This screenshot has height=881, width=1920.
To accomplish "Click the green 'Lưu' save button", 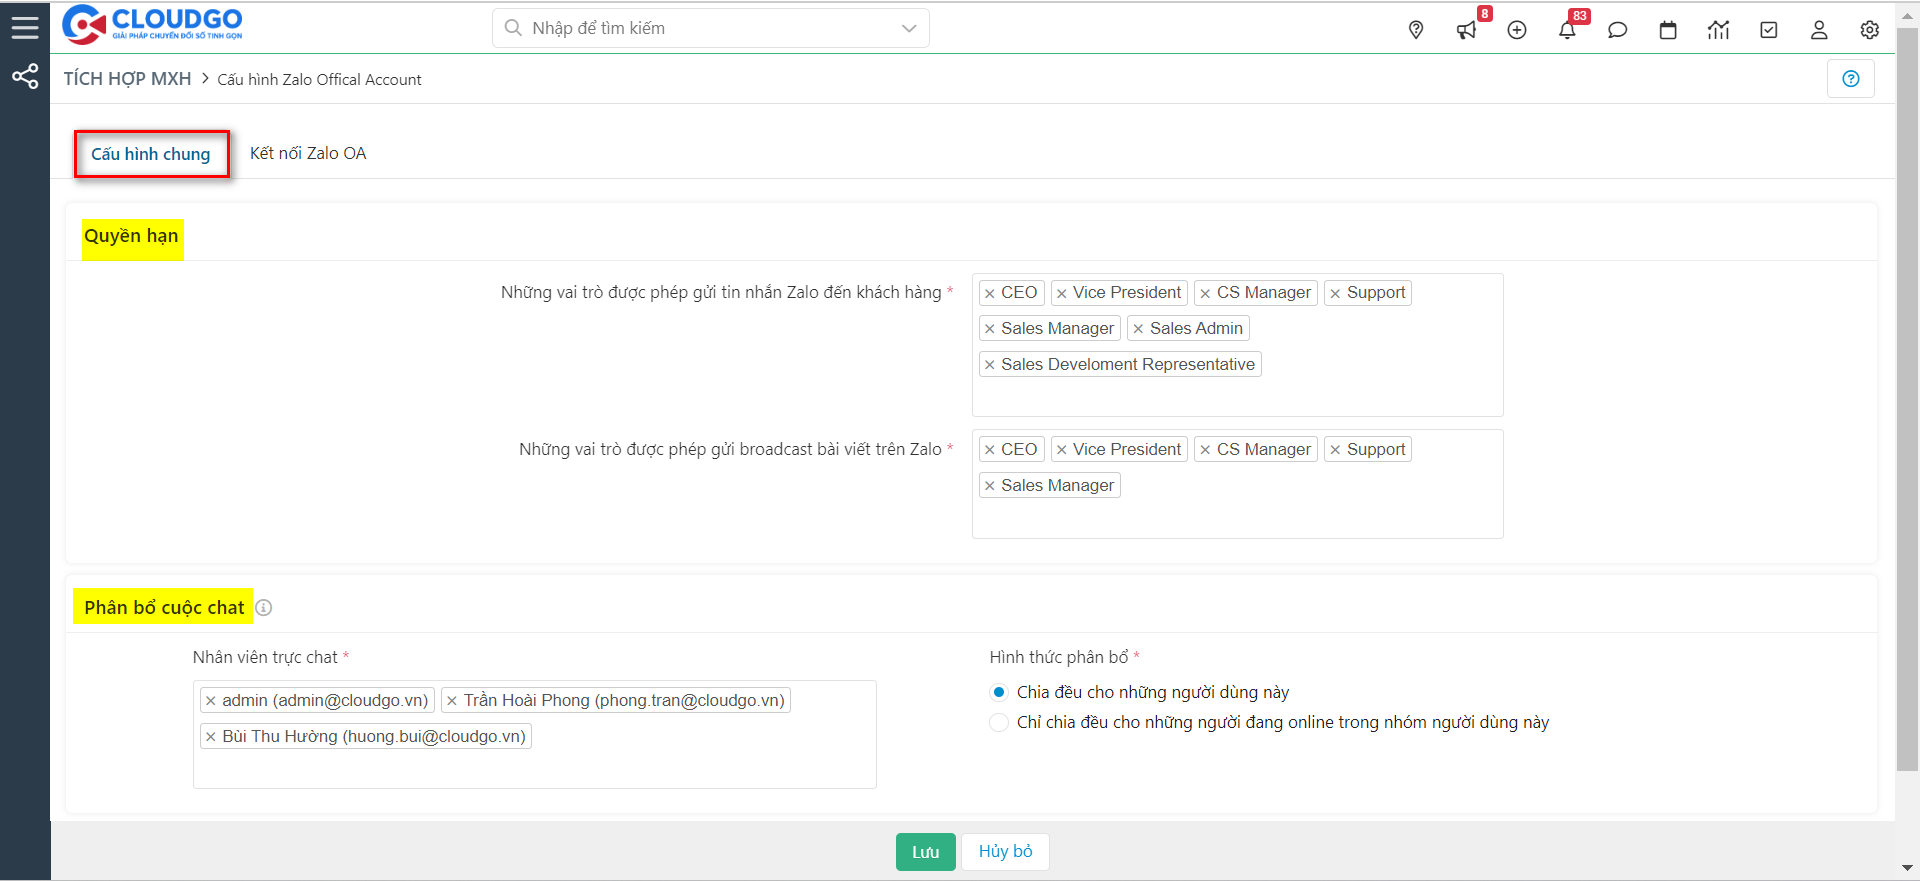I will click(x=925, y=852).
